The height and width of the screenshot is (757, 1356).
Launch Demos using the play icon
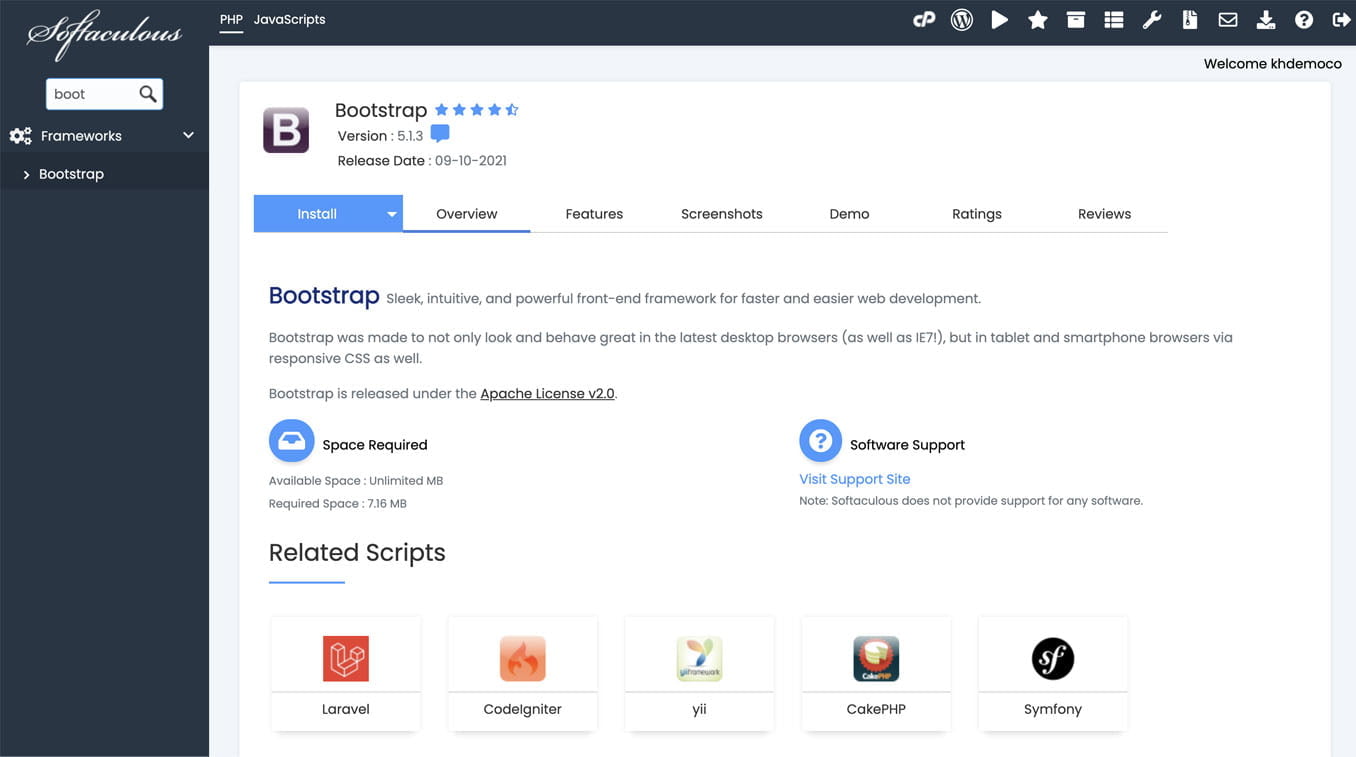tap(999, 18)
